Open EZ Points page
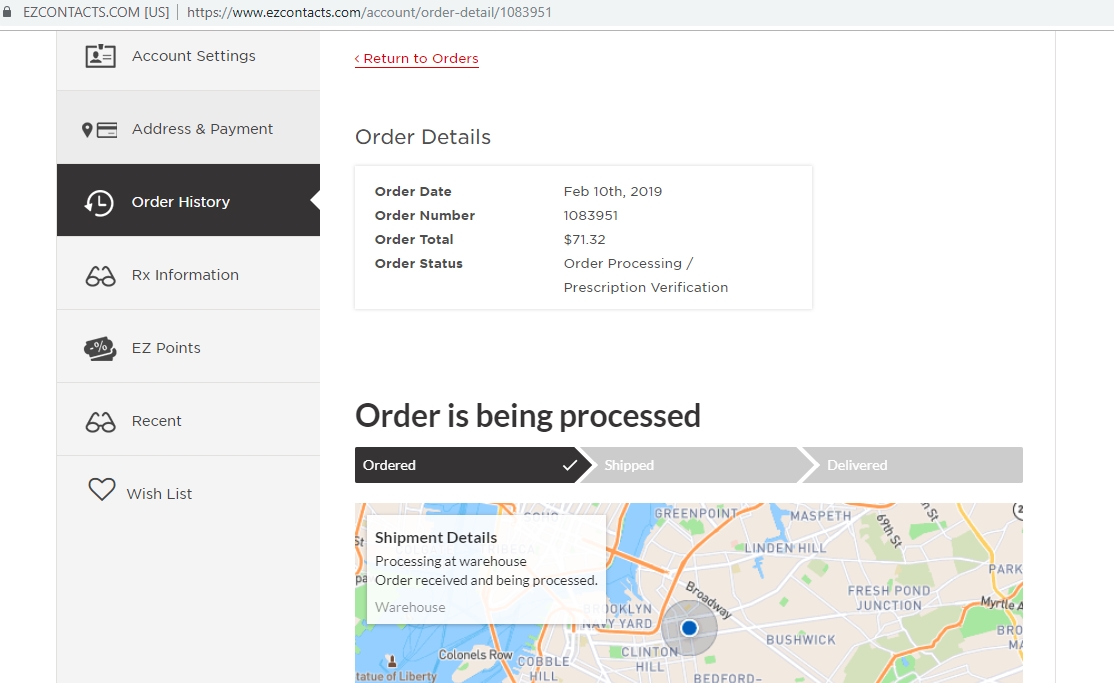The image size is (1114, 683). pyautogui.click(x=166, y=348)
